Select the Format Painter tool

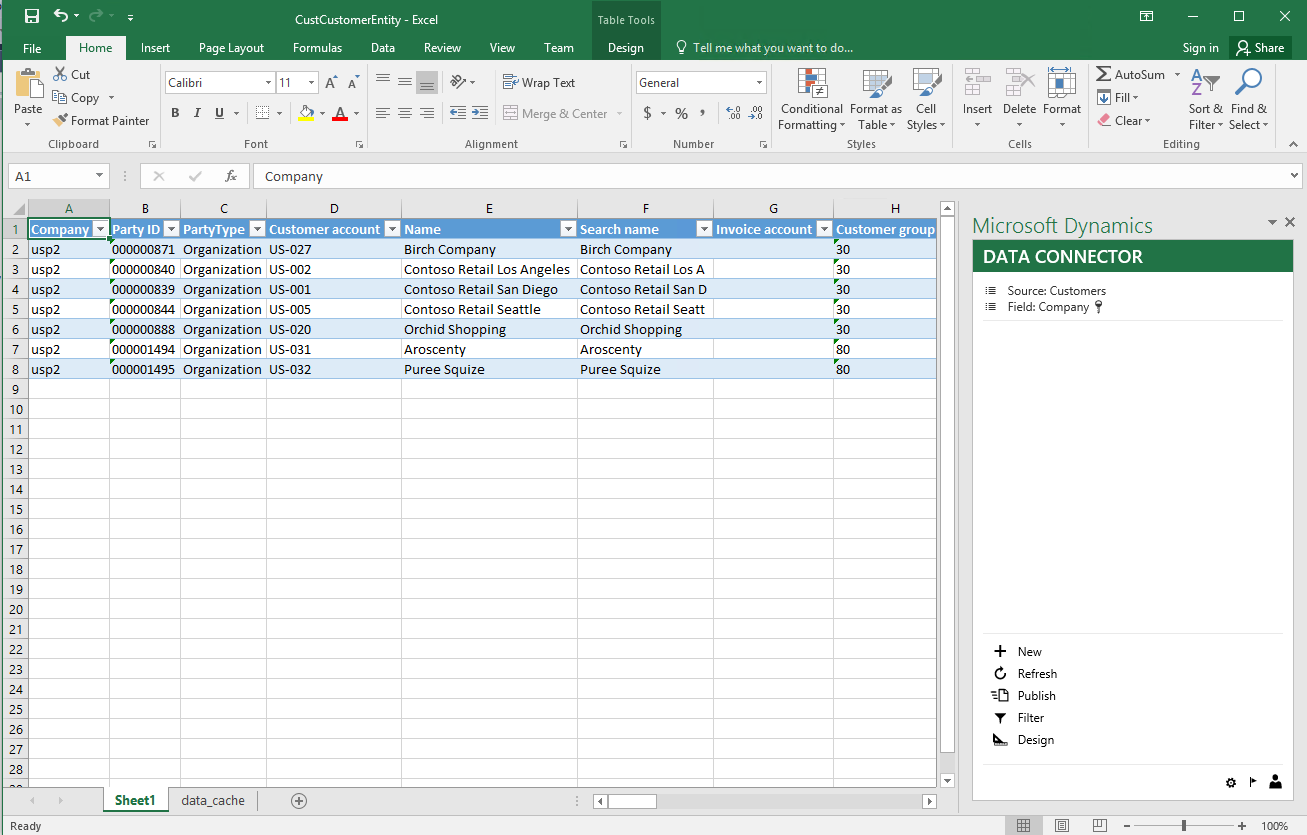click(101, 120)
